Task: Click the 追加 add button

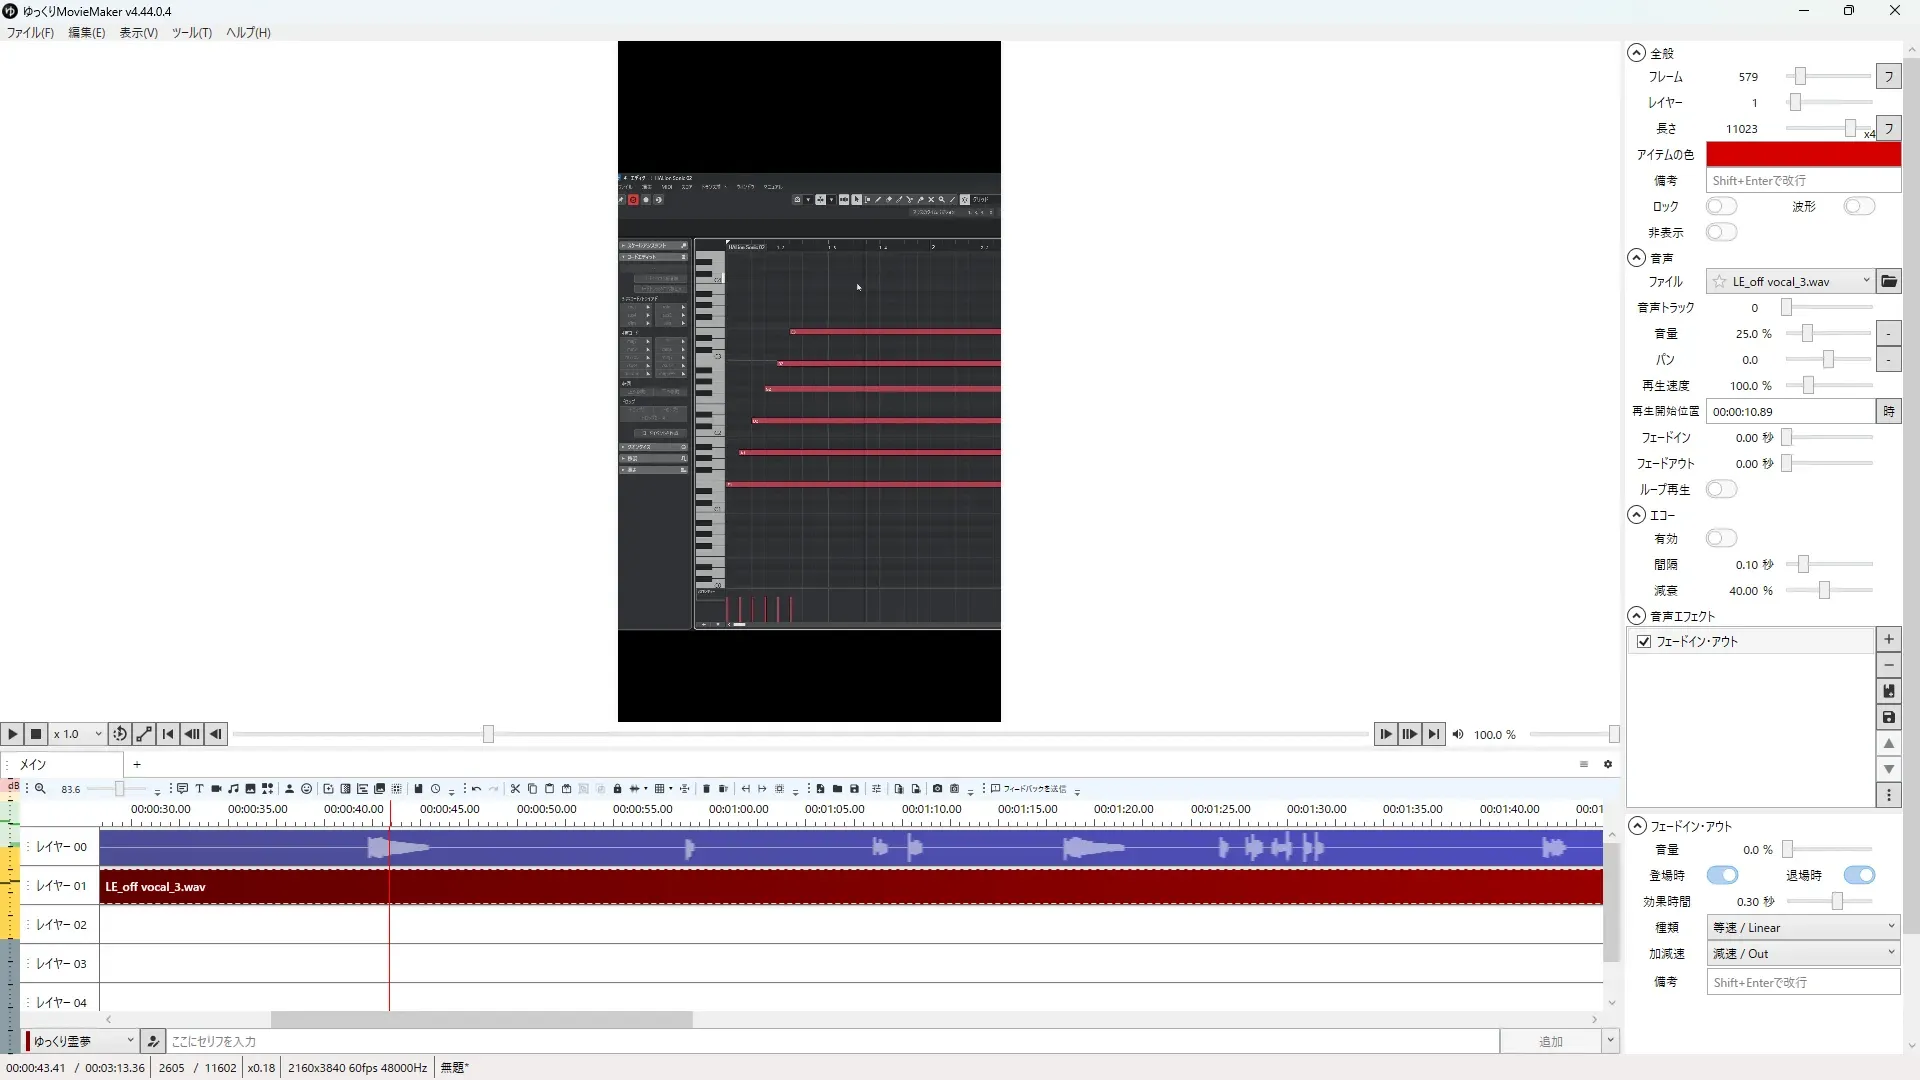Action: (x=1549, y=1041)
